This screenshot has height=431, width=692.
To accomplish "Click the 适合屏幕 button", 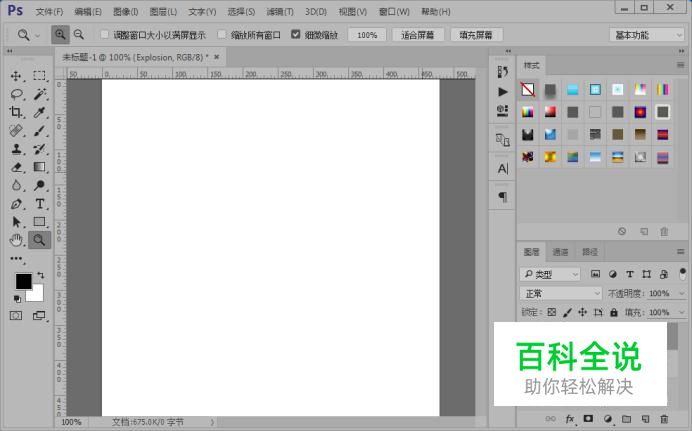I will coord(417,35).
